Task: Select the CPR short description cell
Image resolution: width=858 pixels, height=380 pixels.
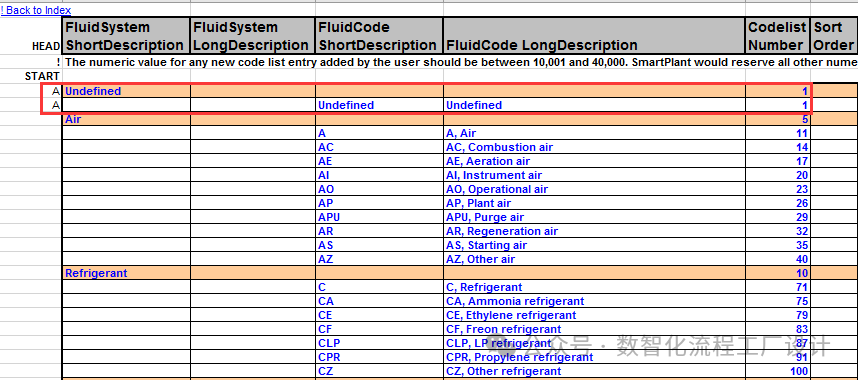Action: point(379,357)
